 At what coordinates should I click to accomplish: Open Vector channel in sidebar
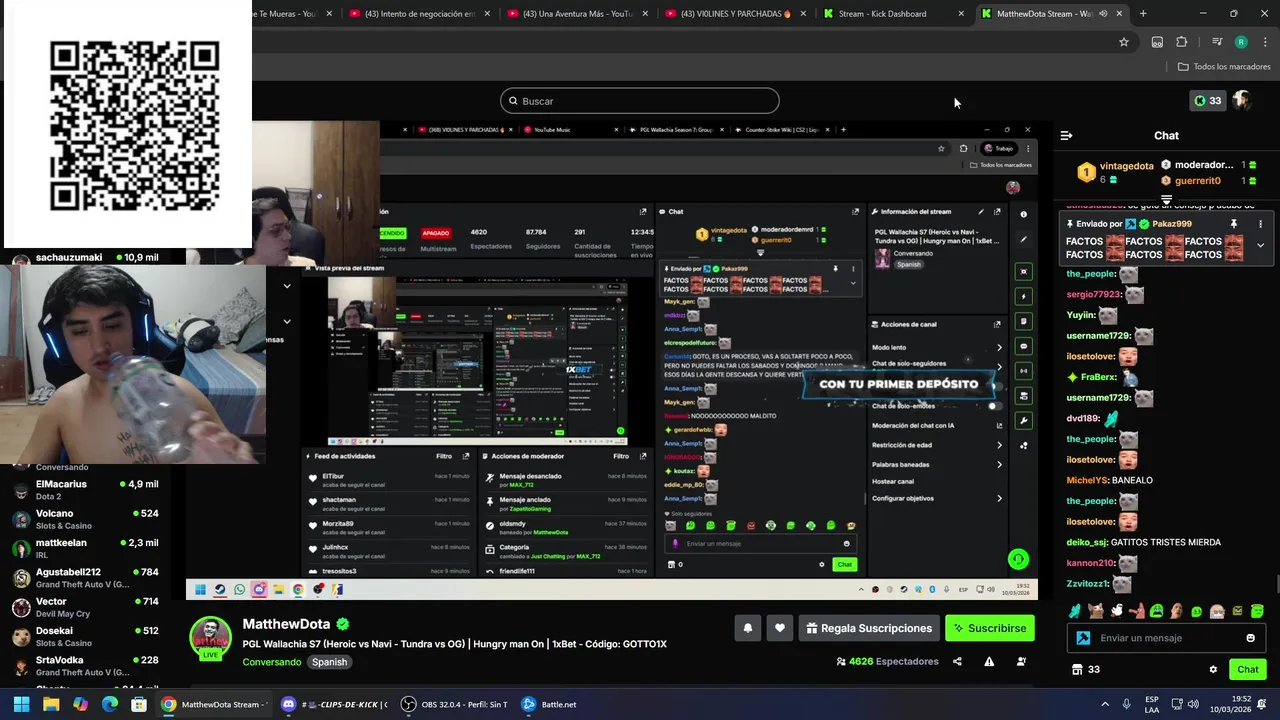point(85,607)
